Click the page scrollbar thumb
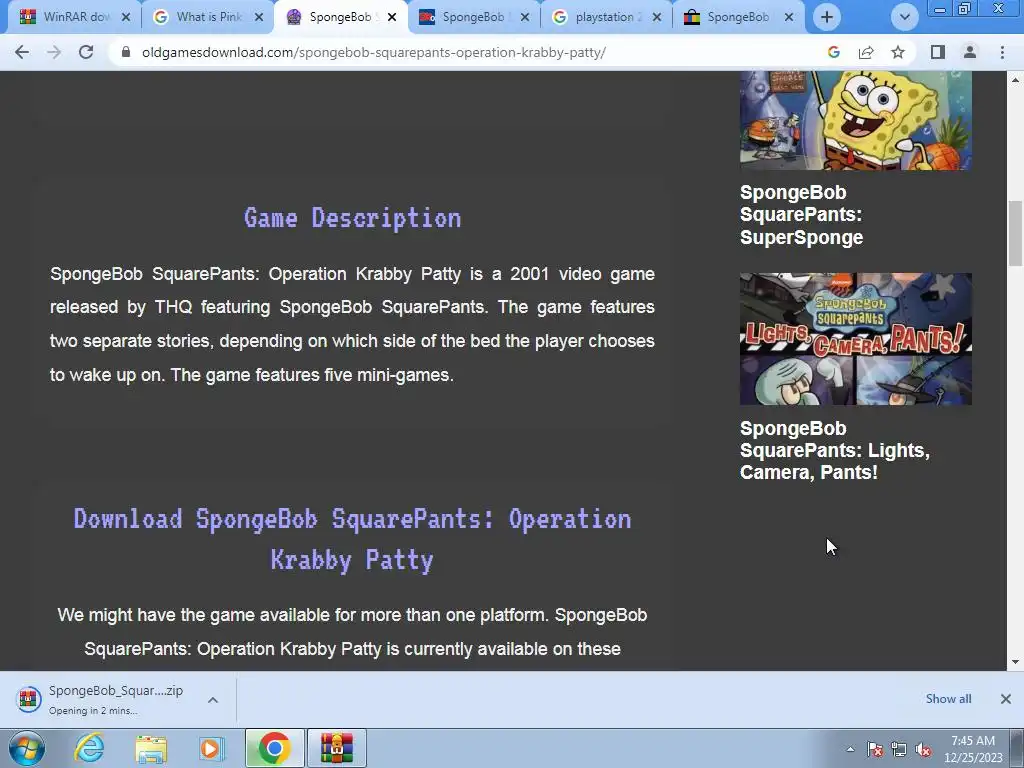The height and width of the screenshot is (768, 1024). click(1016, 233)
